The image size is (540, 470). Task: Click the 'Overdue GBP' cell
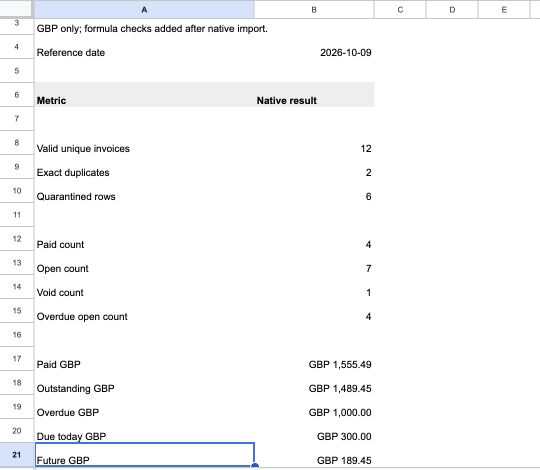pos(144,407)
